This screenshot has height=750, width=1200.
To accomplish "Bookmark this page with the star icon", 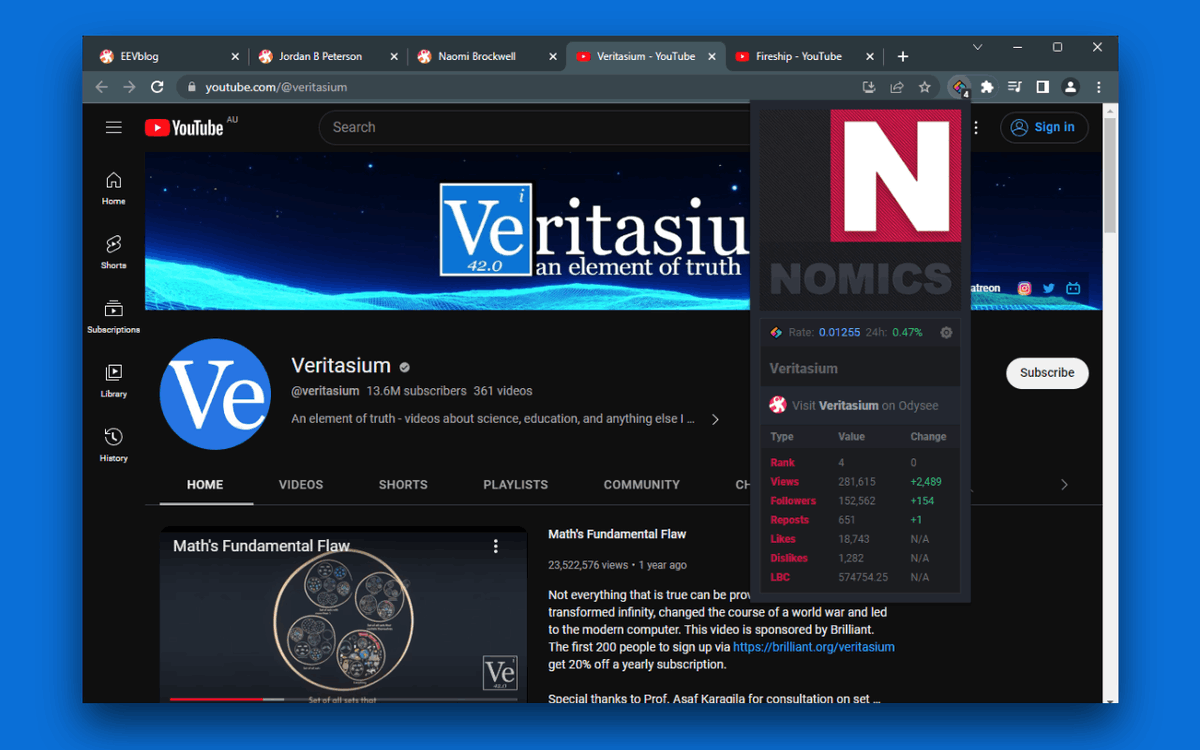I will click(925, 87).
